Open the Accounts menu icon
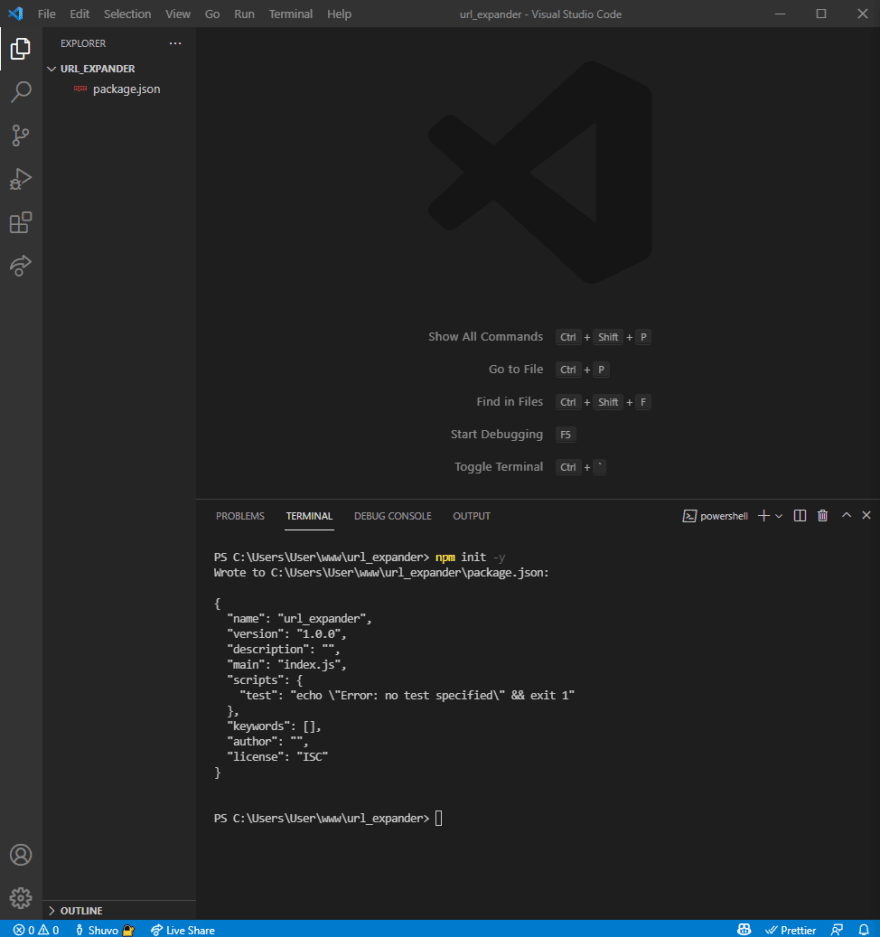This screenshot has height=937, width=880. click(21, 855)
